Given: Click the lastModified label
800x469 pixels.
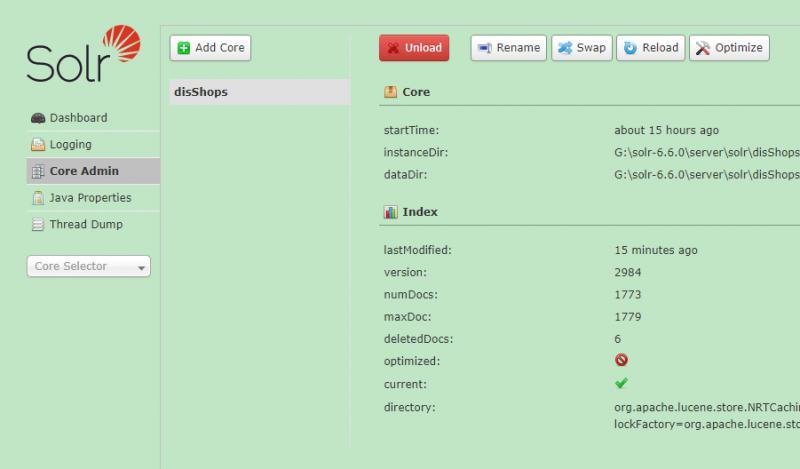Looking at the screenshot, I should click(418, 250).
